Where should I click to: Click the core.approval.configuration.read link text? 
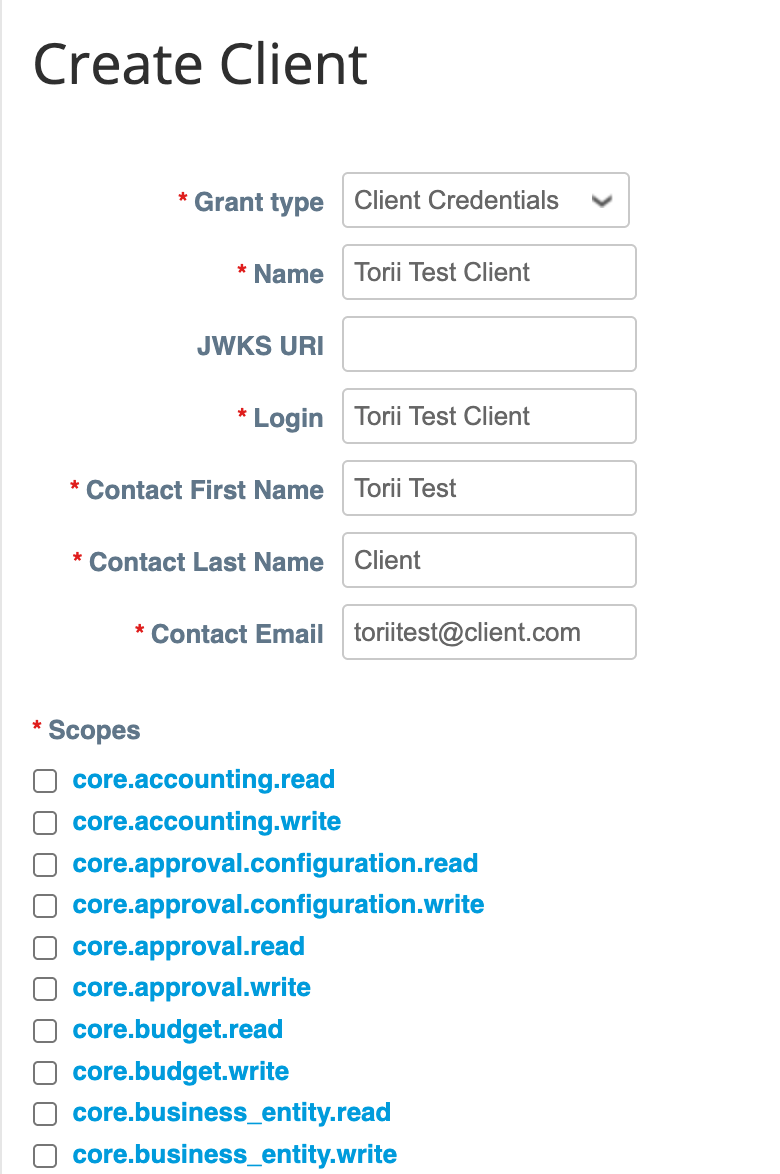pyautogui.click(x=275, y=863)
